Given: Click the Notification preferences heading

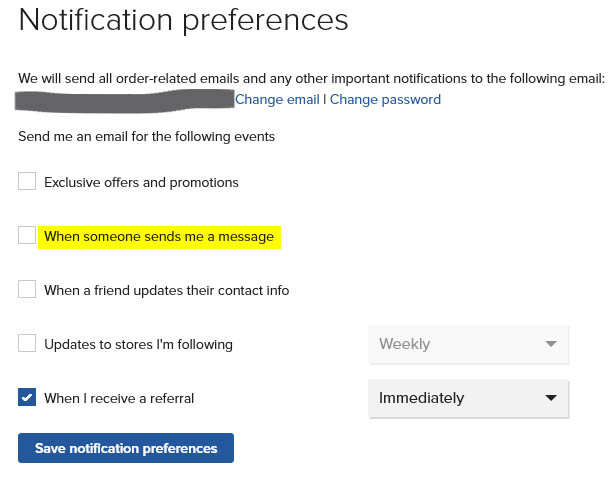Looking at the screenshot, I should (184, 20).
